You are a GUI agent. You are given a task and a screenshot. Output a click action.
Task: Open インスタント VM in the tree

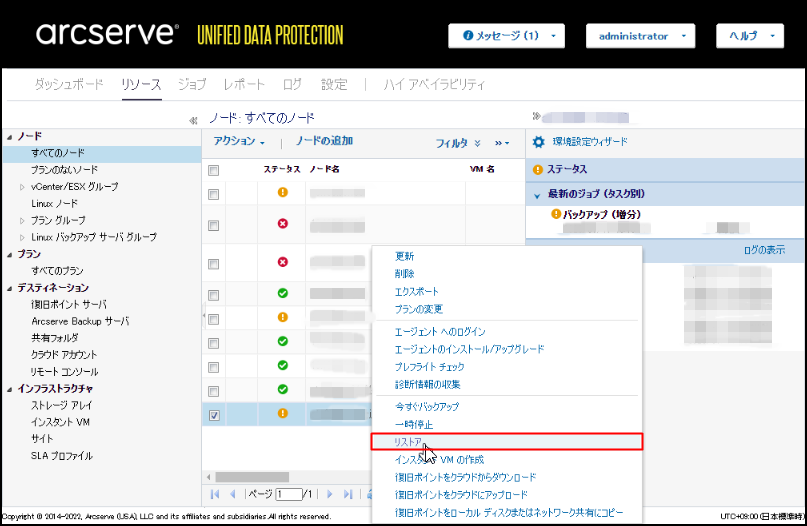[60, 422]
